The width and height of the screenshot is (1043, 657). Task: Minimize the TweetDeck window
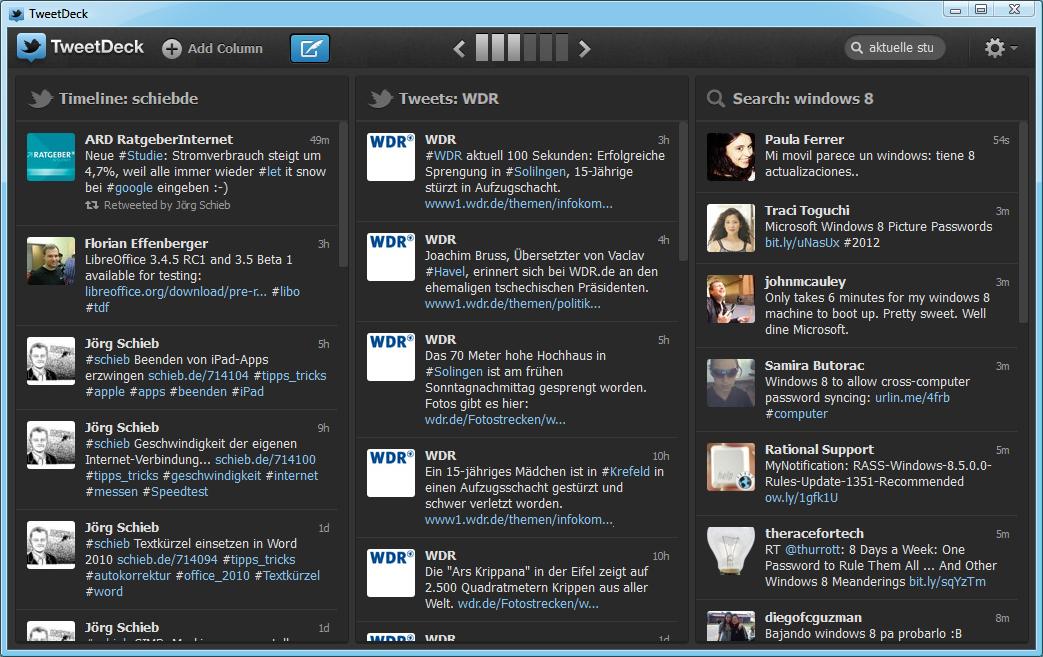[x=956, y=9]
